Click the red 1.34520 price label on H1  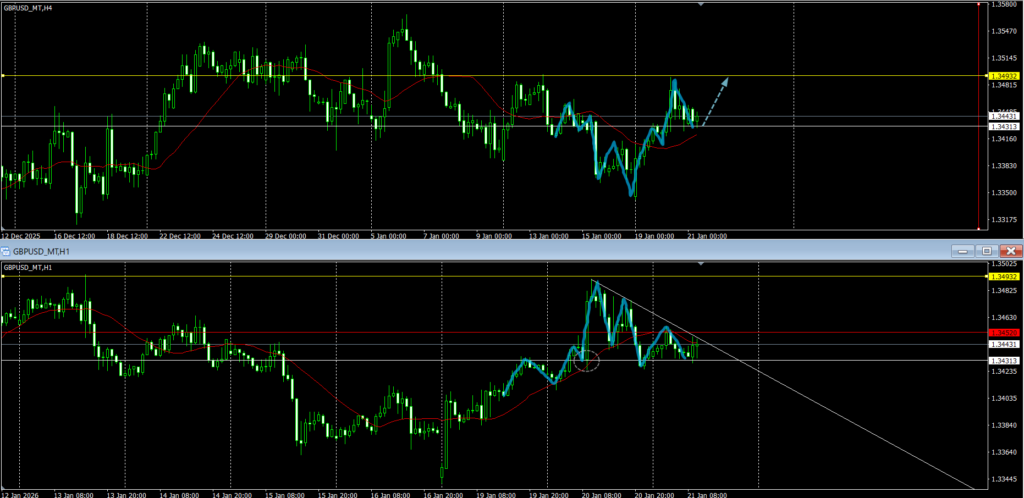click(1003, 332)
